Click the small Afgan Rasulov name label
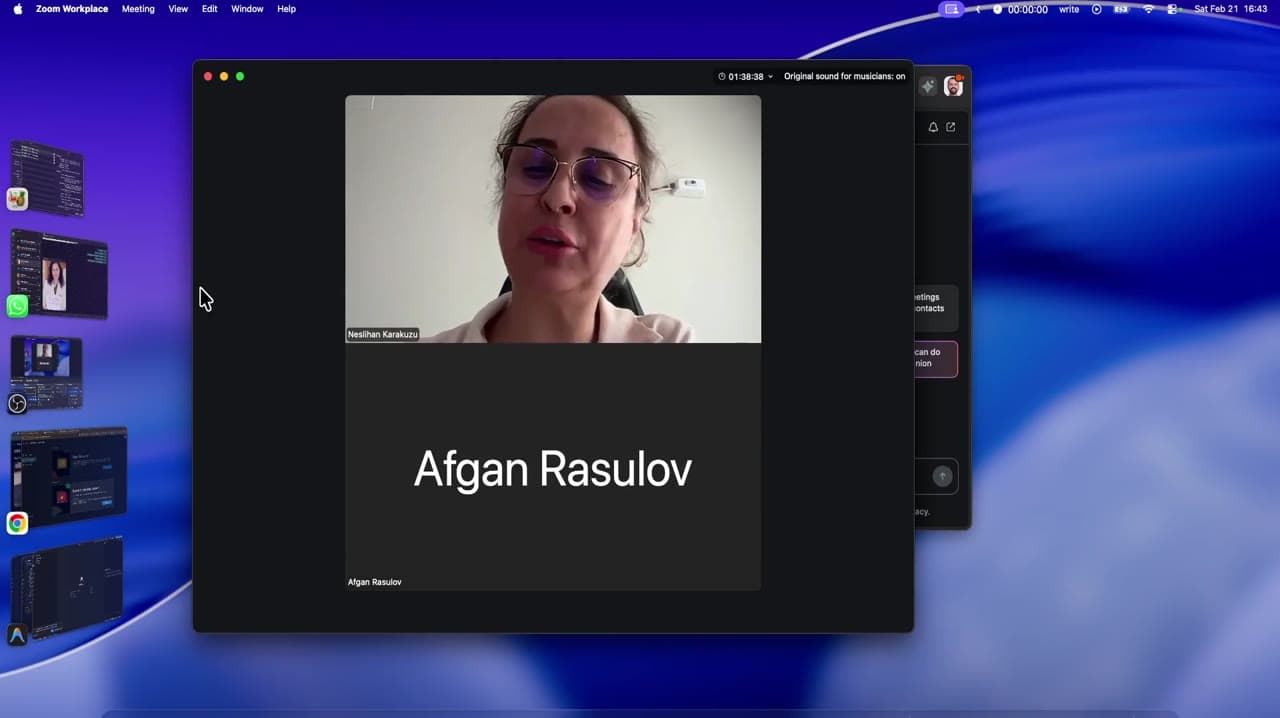 click(375, 582)
